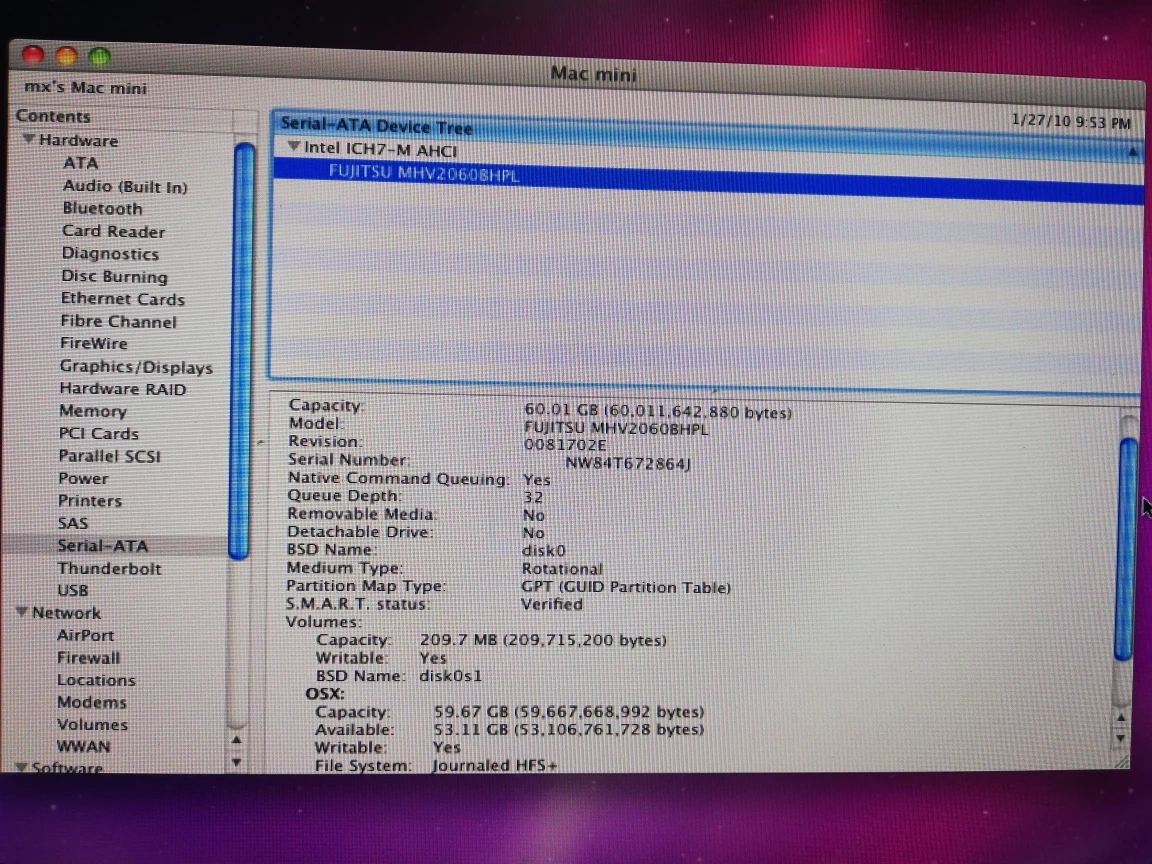This screenshot has width=1152, height=864.
Task: Select PCI Cards entry
Action: (x=98, y=433)
